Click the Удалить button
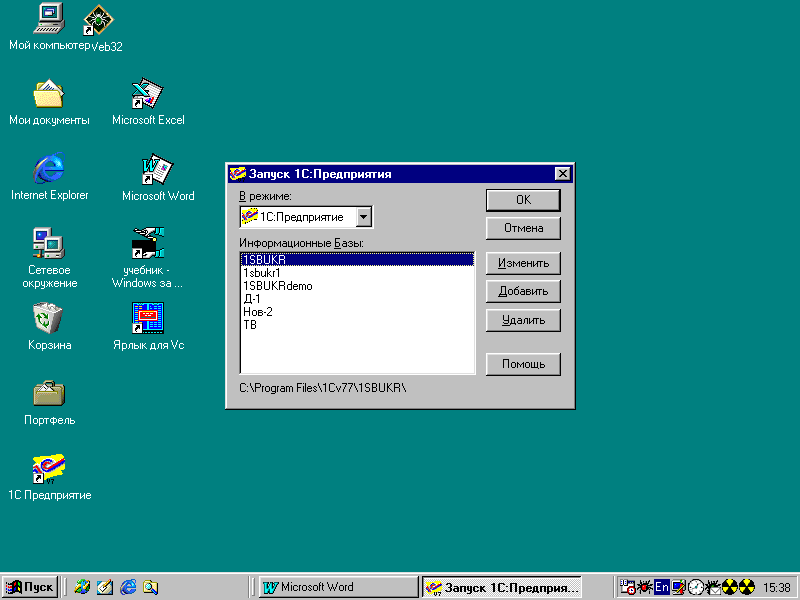 523,320
